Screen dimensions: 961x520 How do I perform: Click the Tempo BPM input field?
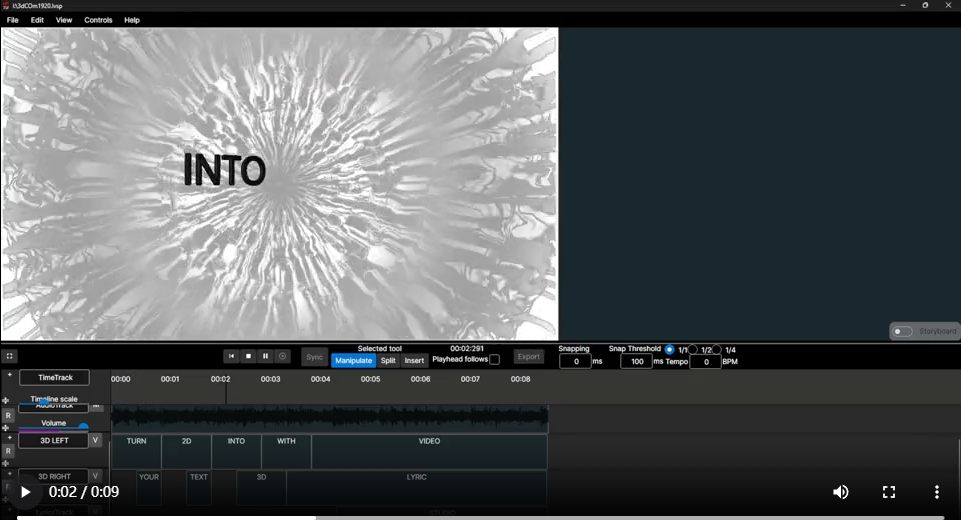[705, 362]
